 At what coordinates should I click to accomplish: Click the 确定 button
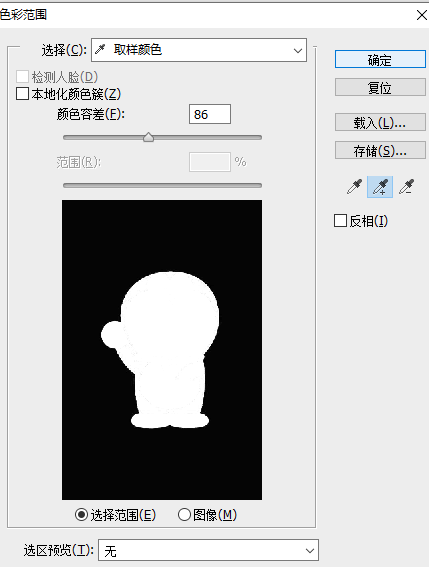coord(380,59)
